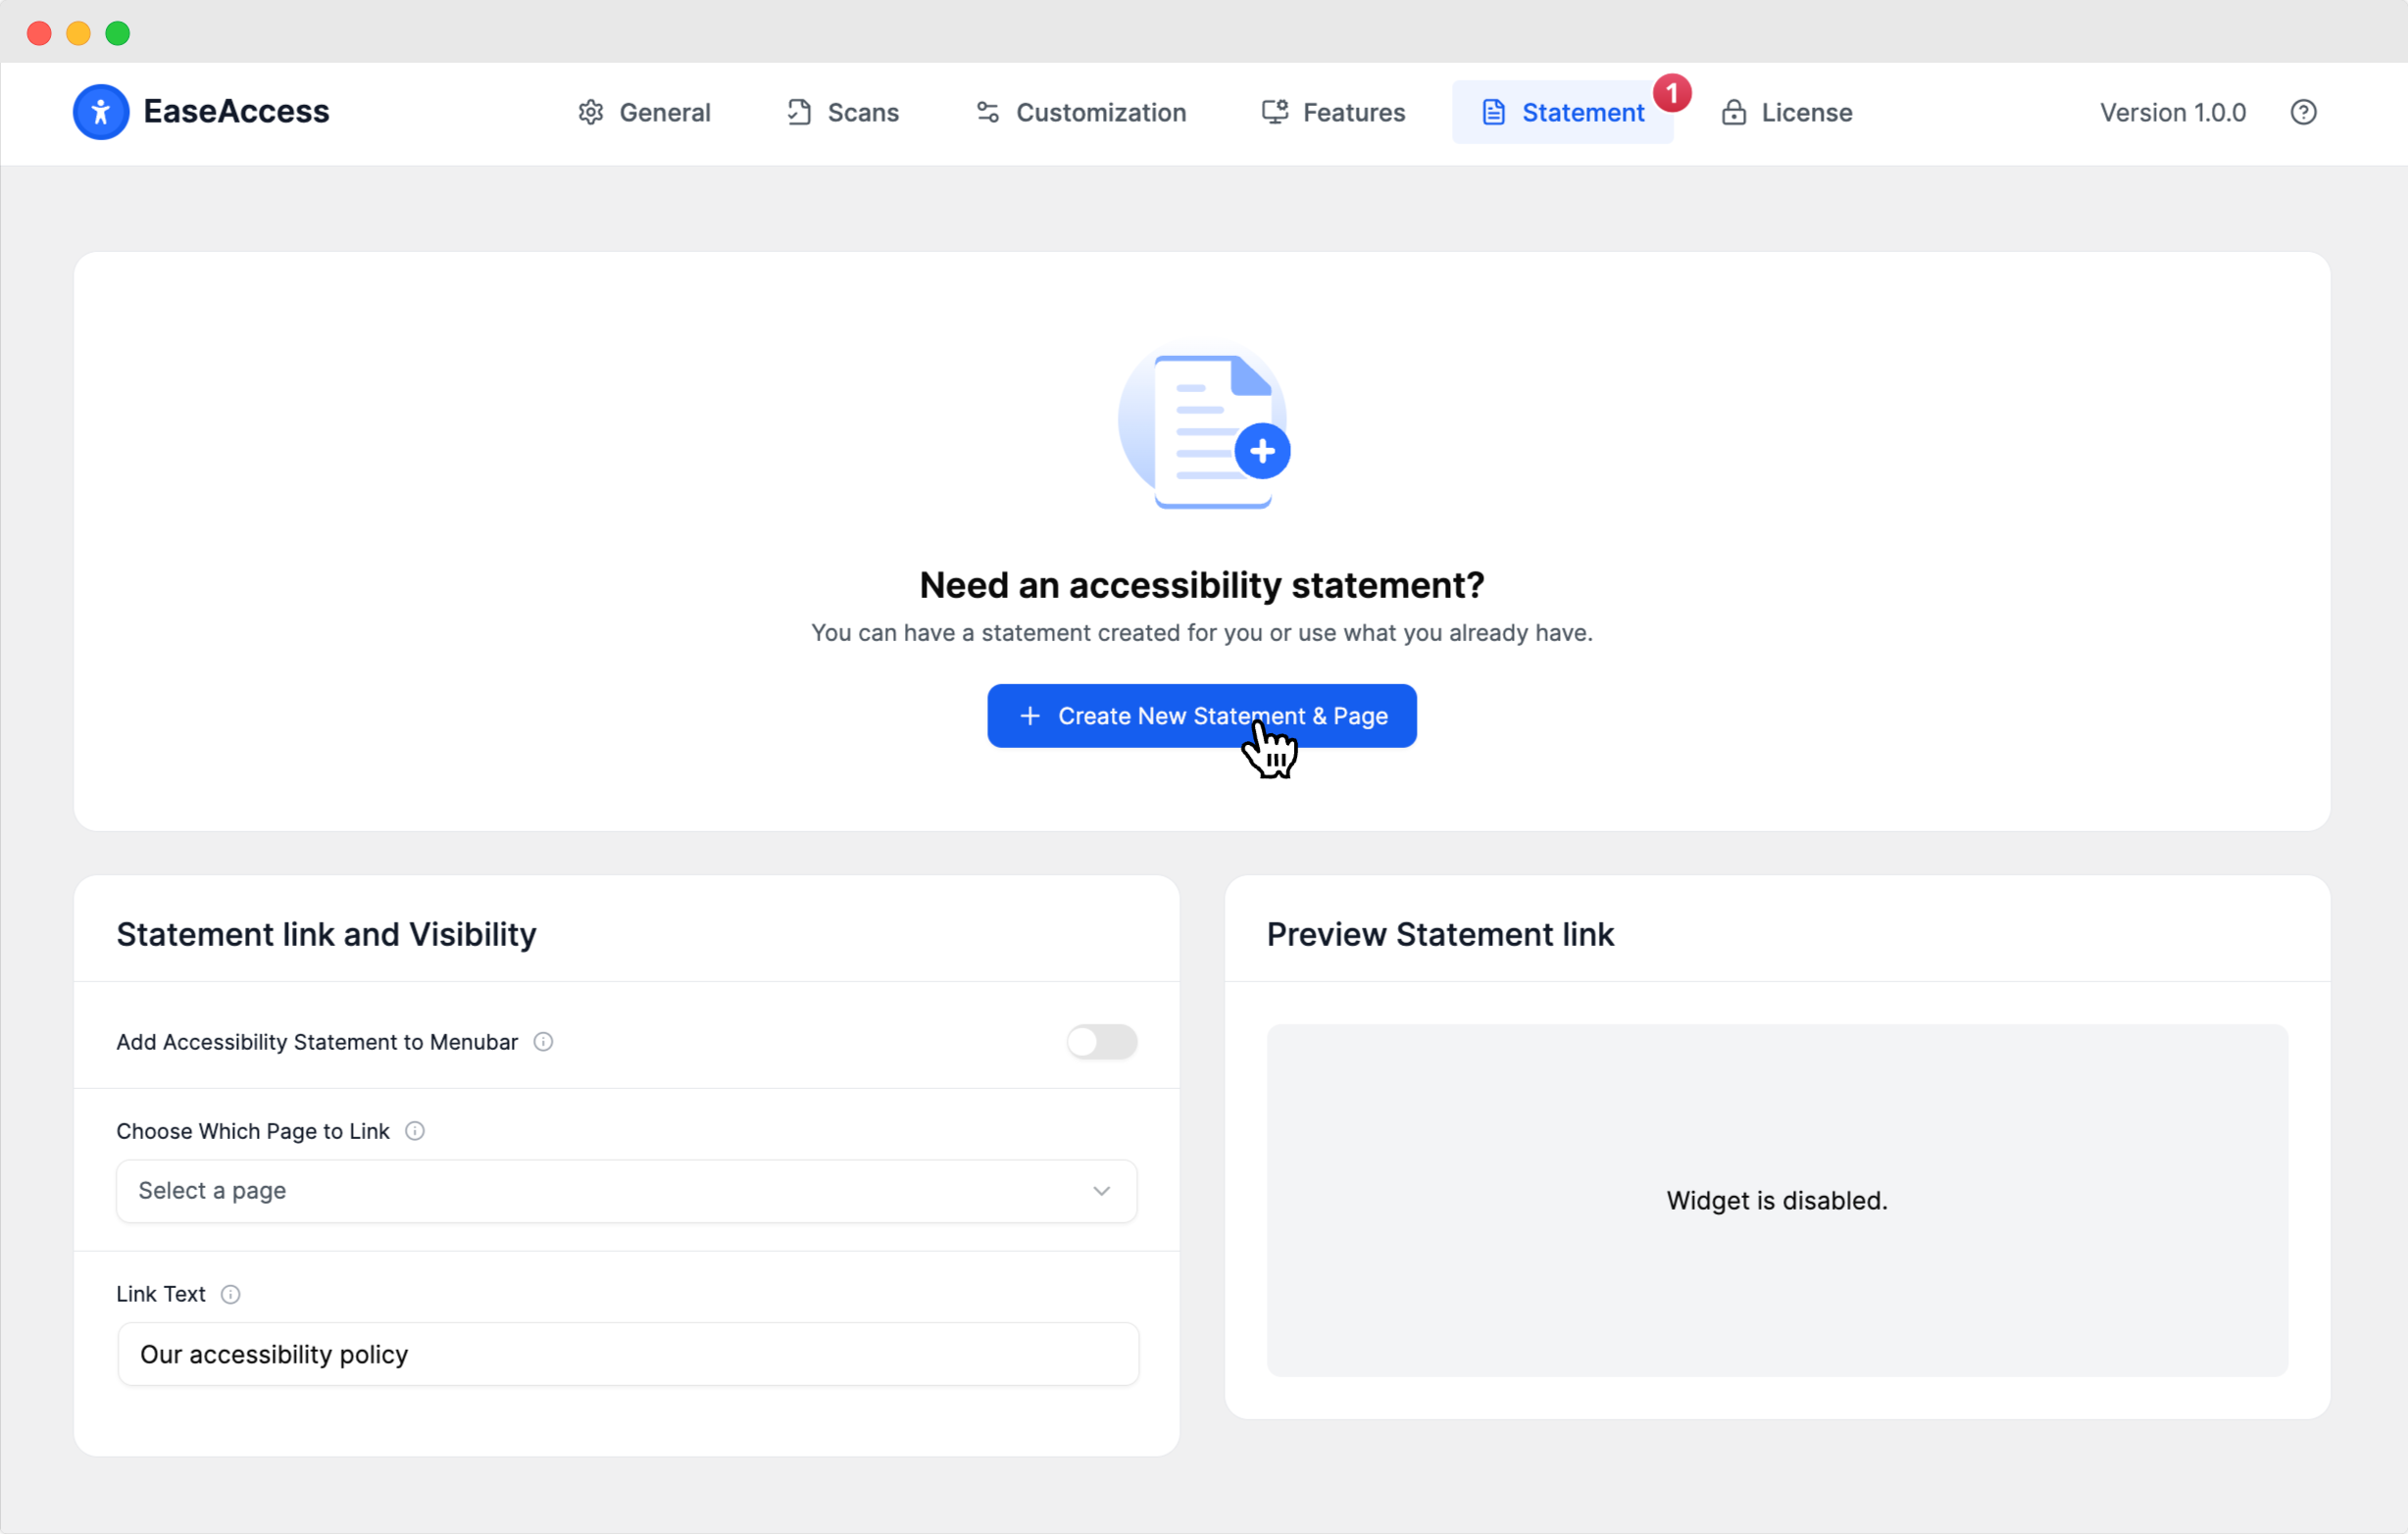Click info icon beside Add Accessibility Statement to Menubar
This screenshot has width=2408, height=1534.
(x=543, y=1042)
